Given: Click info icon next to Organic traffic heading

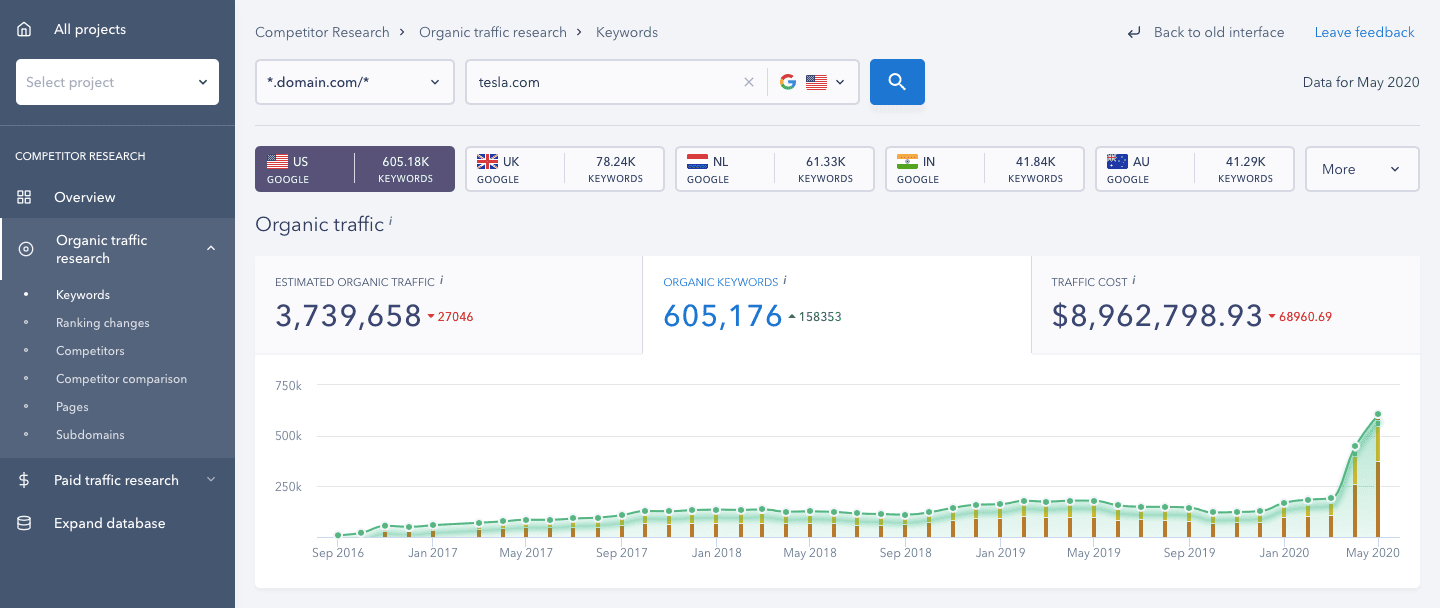Looking at the screenshot, I should click(x=390, y=221).
